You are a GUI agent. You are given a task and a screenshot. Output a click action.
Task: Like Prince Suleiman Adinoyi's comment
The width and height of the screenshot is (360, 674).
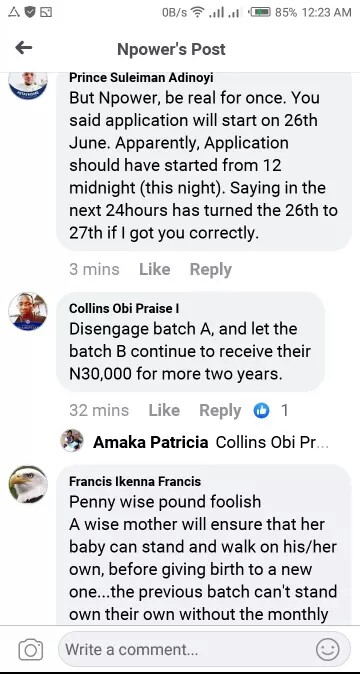point(155,270)
